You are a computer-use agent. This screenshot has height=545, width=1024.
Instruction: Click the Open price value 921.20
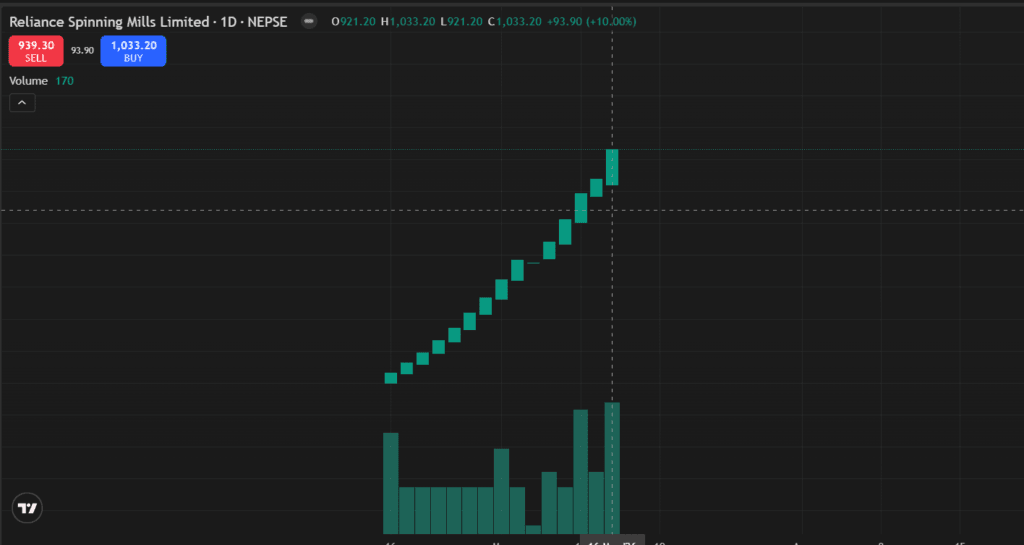click(356, 21)
